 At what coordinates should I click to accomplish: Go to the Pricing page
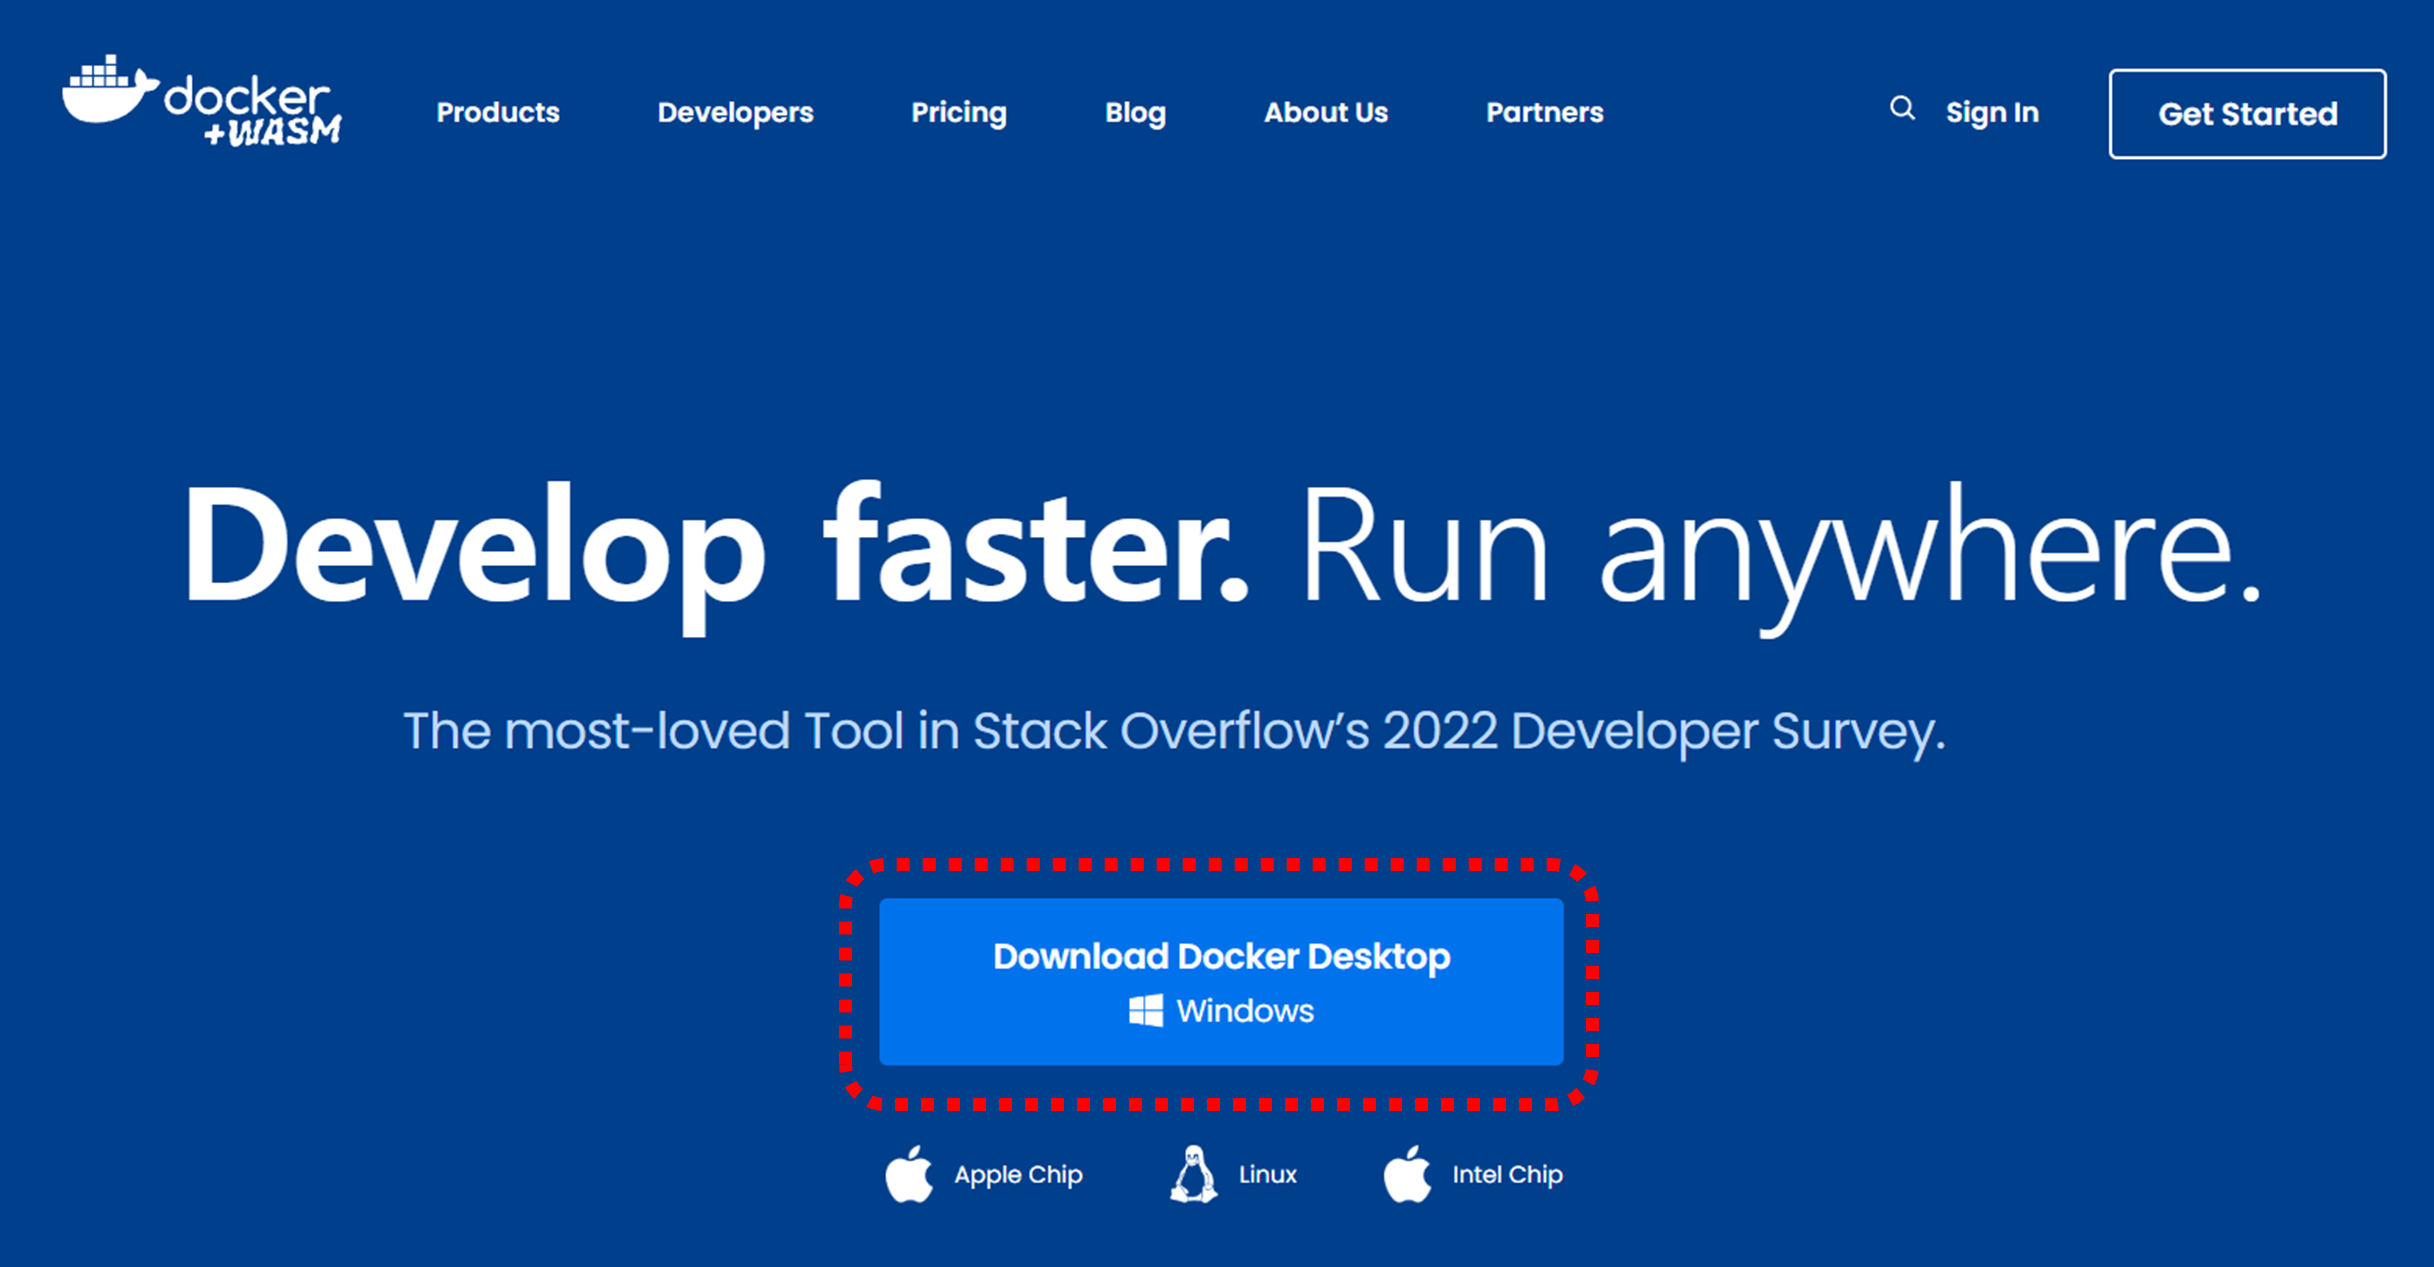click(x=958, y=113)
